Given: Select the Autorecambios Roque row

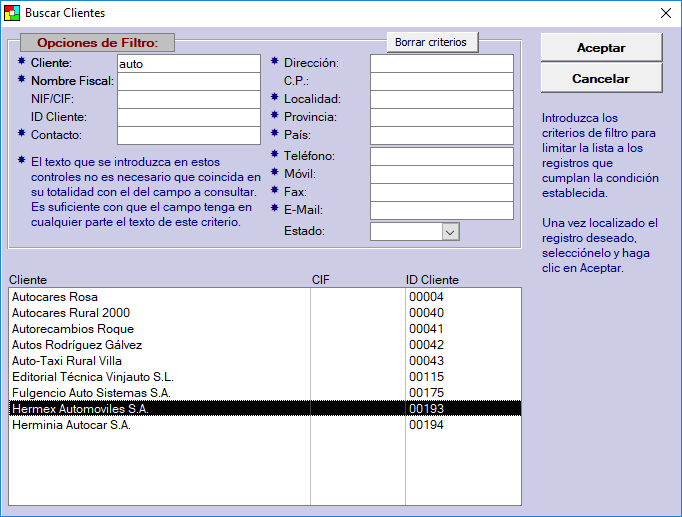Looking at the screenshot, I should click(x=72, y=329).
